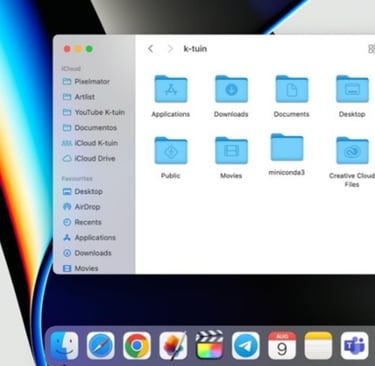Open the Creative Cloud Files folder
Image resolution: width=375 pixels, height=366 pixels.
(x=352, y=151)
